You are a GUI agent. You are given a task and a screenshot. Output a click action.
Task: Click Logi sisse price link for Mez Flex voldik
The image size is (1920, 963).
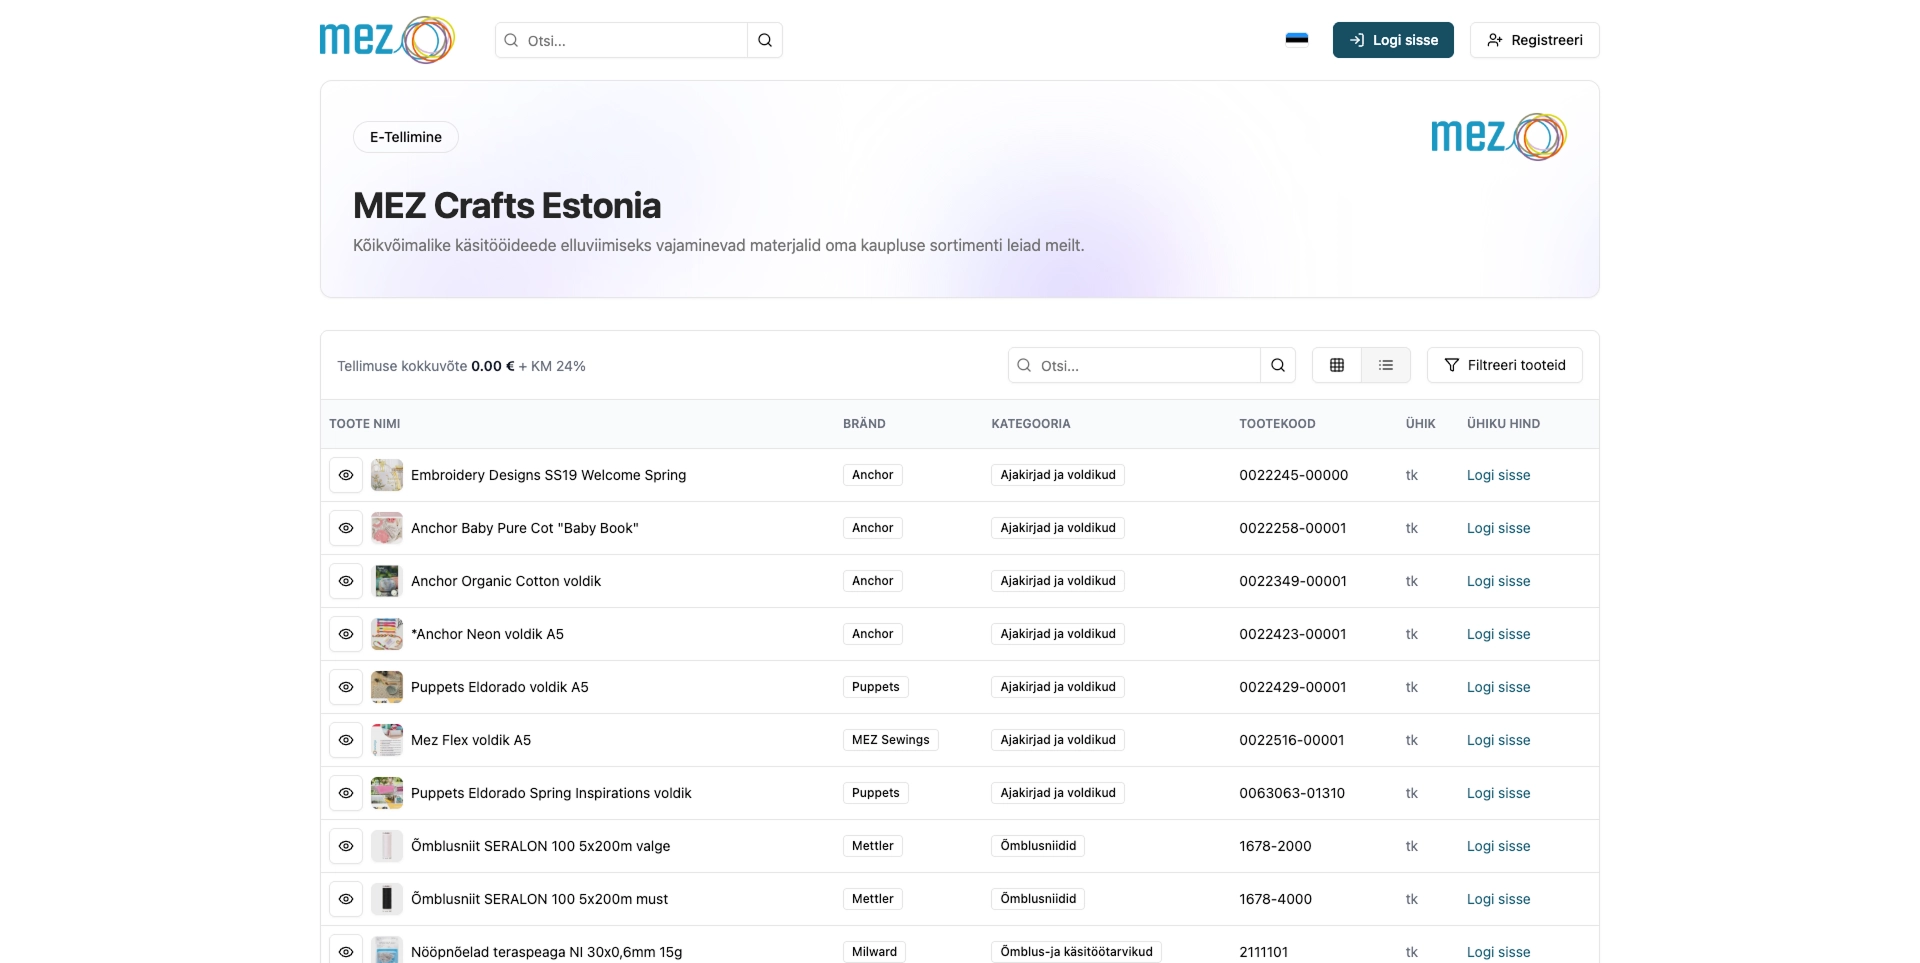(x=1498, y=740)
